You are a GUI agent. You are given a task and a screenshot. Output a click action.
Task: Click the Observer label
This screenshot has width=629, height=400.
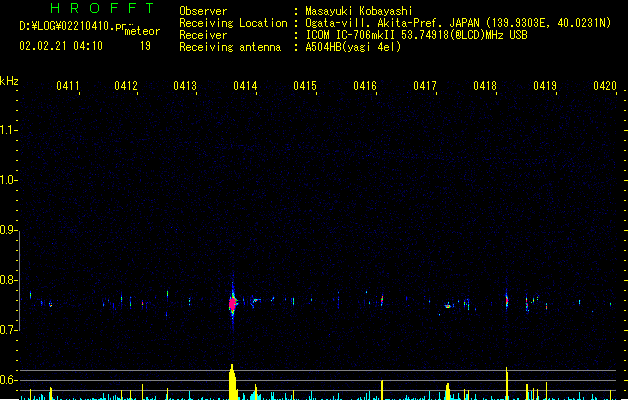[203, 11]
